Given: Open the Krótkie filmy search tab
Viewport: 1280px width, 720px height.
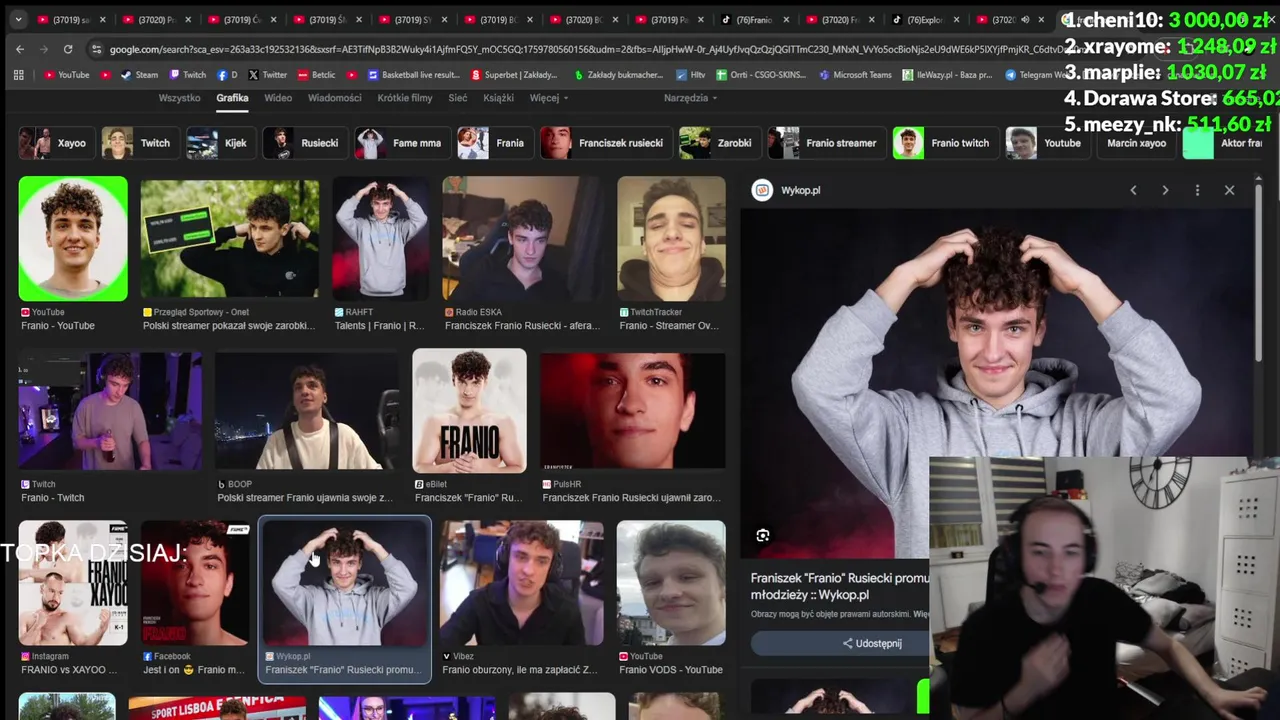Looking at the screenshot, I should click(x=405, y=98).
